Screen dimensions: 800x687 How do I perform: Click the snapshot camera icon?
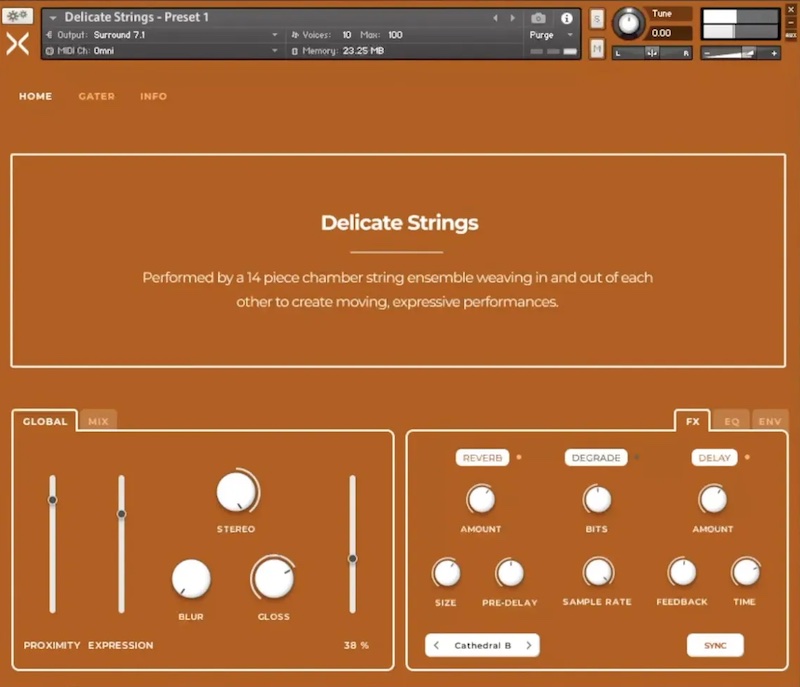click(x=538, y=18)
